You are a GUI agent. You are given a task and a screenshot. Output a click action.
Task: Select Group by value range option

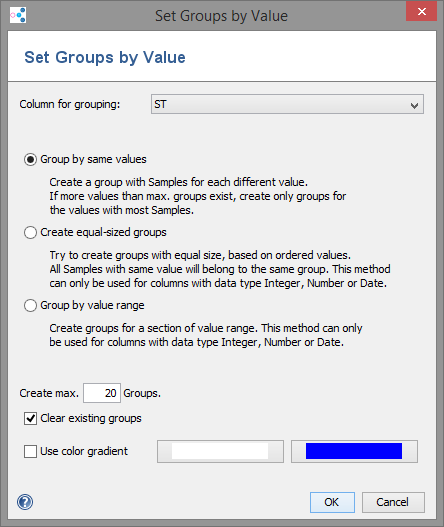(x=30, y=305)
